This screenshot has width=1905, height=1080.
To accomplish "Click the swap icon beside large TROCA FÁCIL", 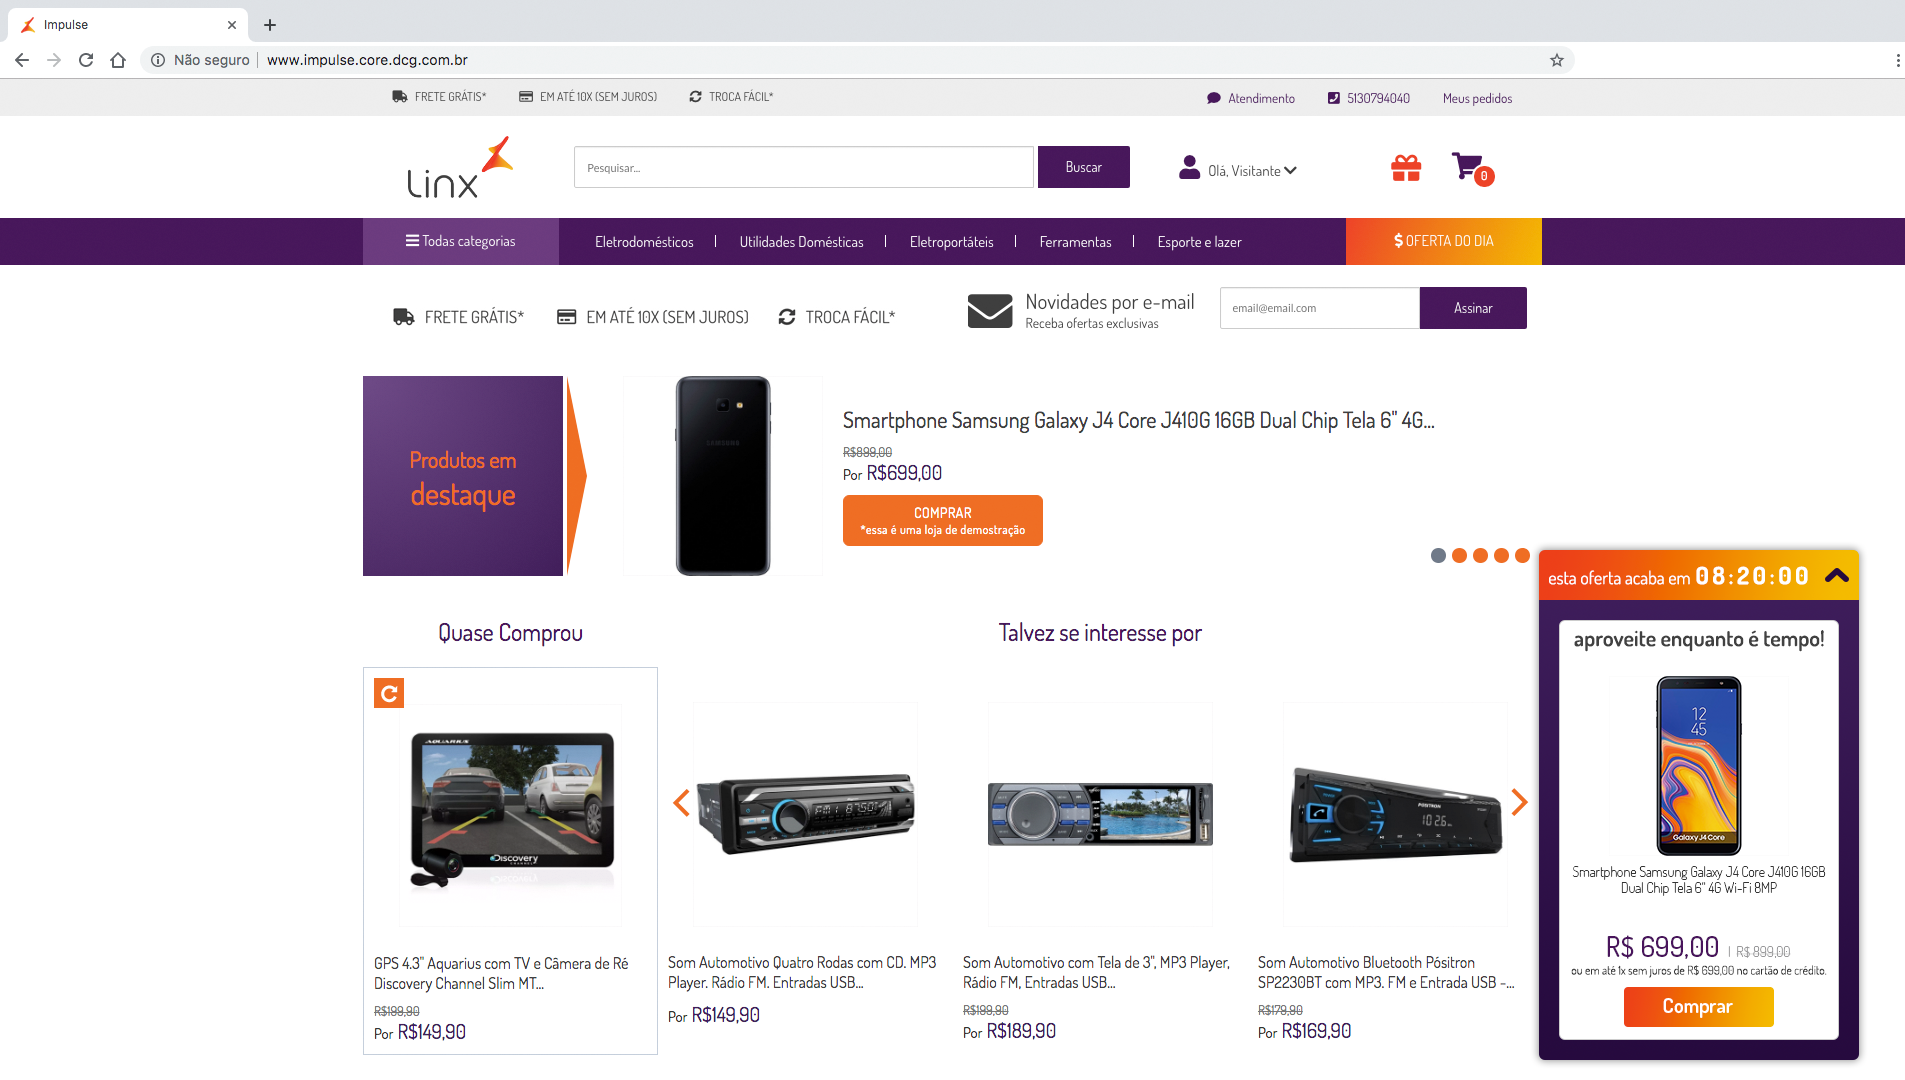I will pyautogui.click(x=787, y=317).
